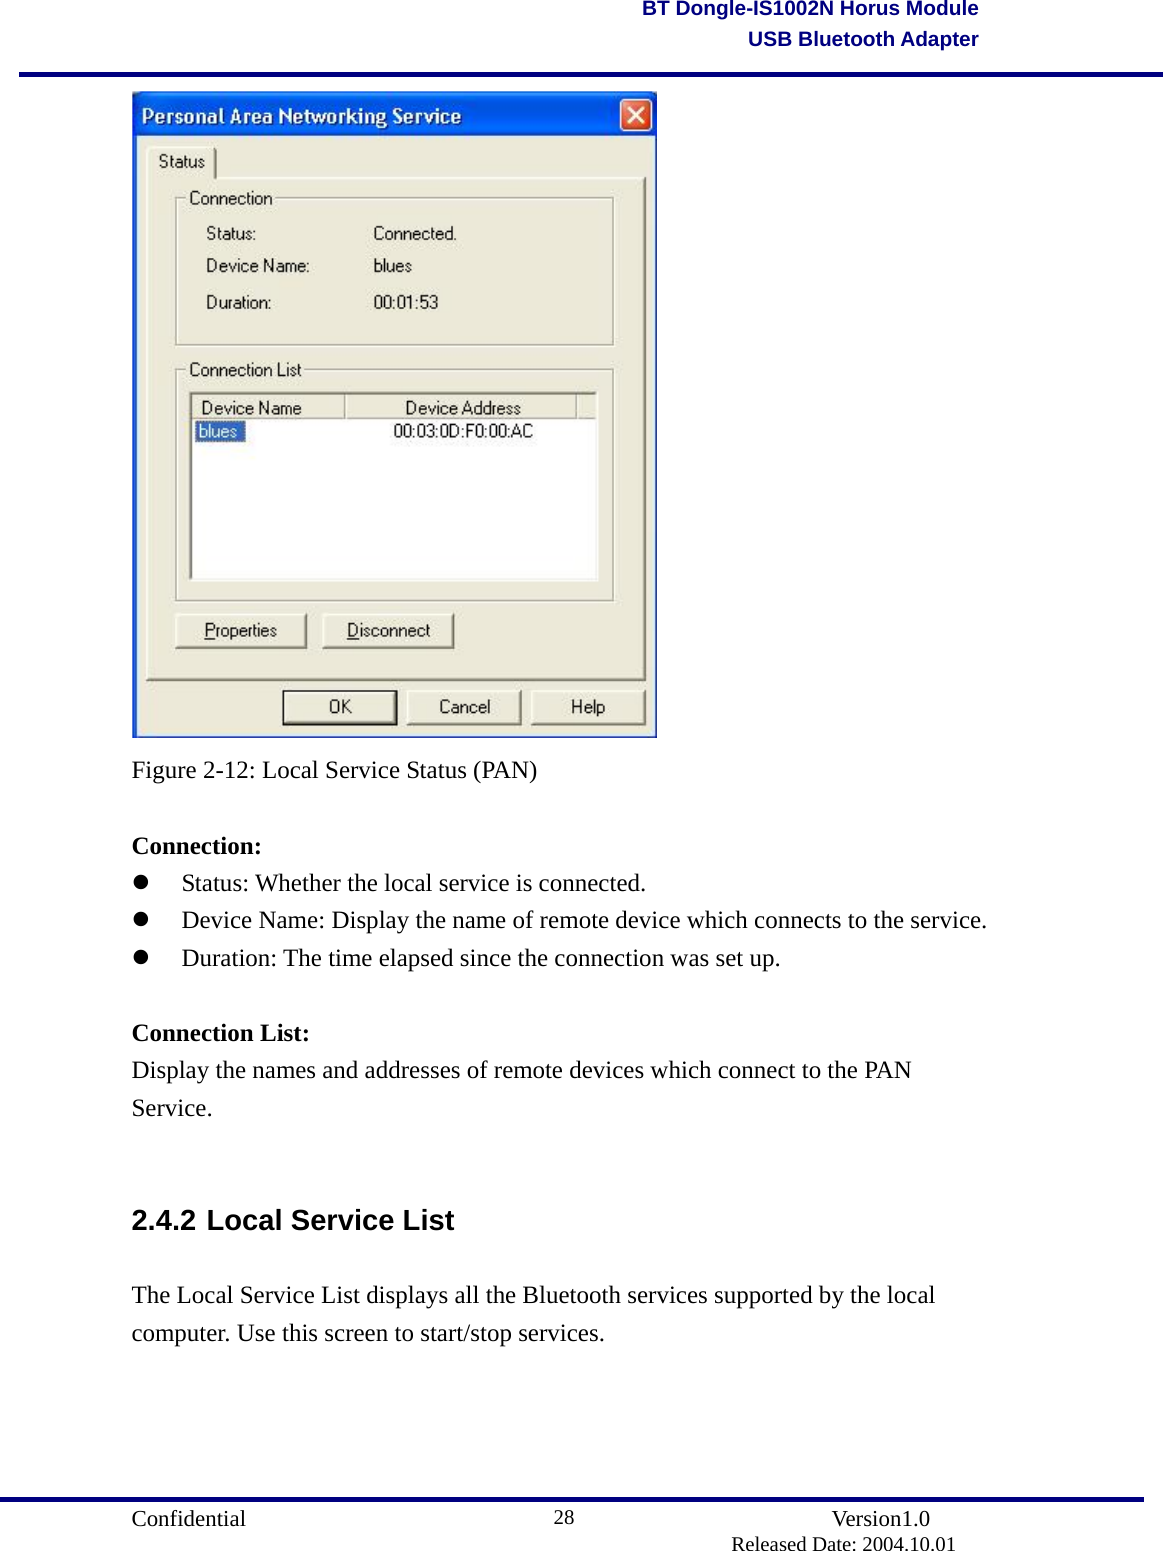Click the Device Name column header
This screenshot has width=1163, height=1551.
[251, 407]
